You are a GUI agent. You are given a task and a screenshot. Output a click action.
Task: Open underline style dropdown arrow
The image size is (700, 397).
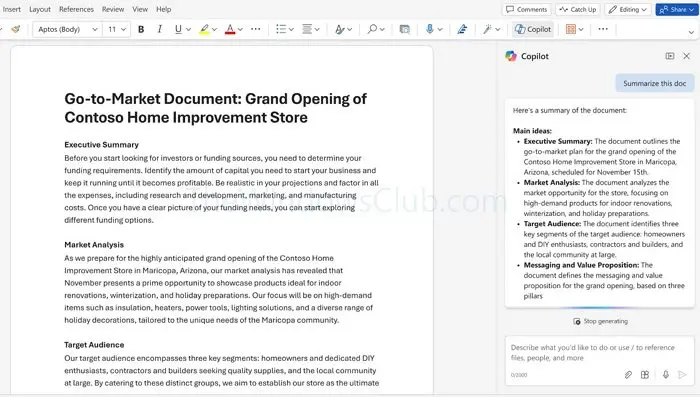click(188, 29)
